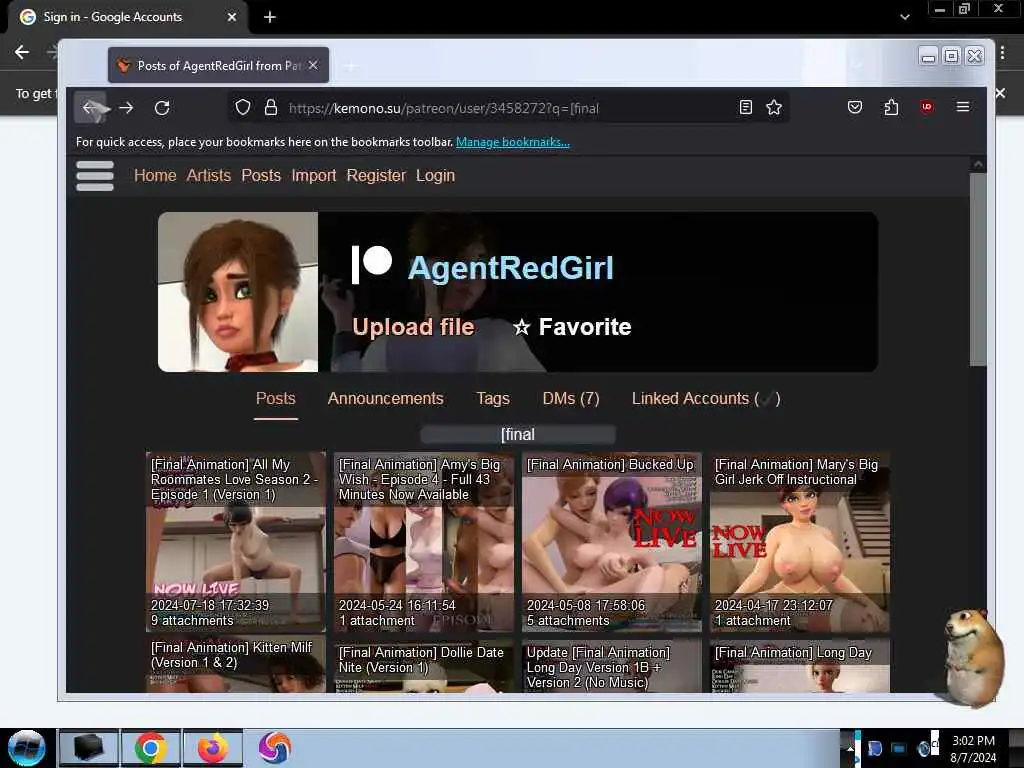Open Artists in the site navigation
This screenshot has width=1024, height=768.
(x=208, y=176)
